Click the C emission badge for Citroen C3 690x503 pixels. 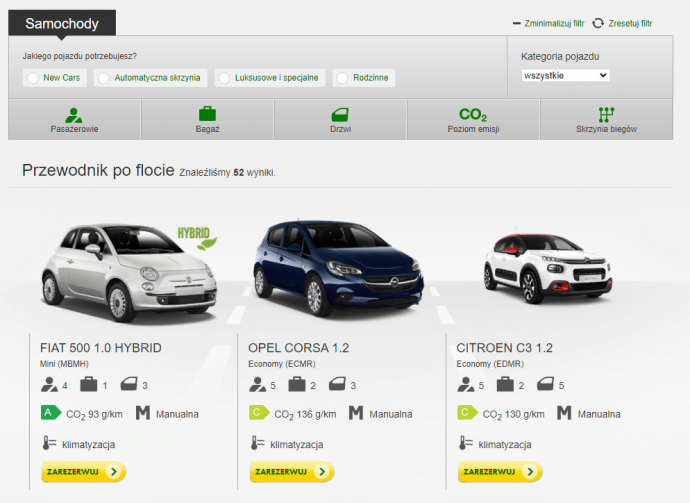click(x=467, y=413)
